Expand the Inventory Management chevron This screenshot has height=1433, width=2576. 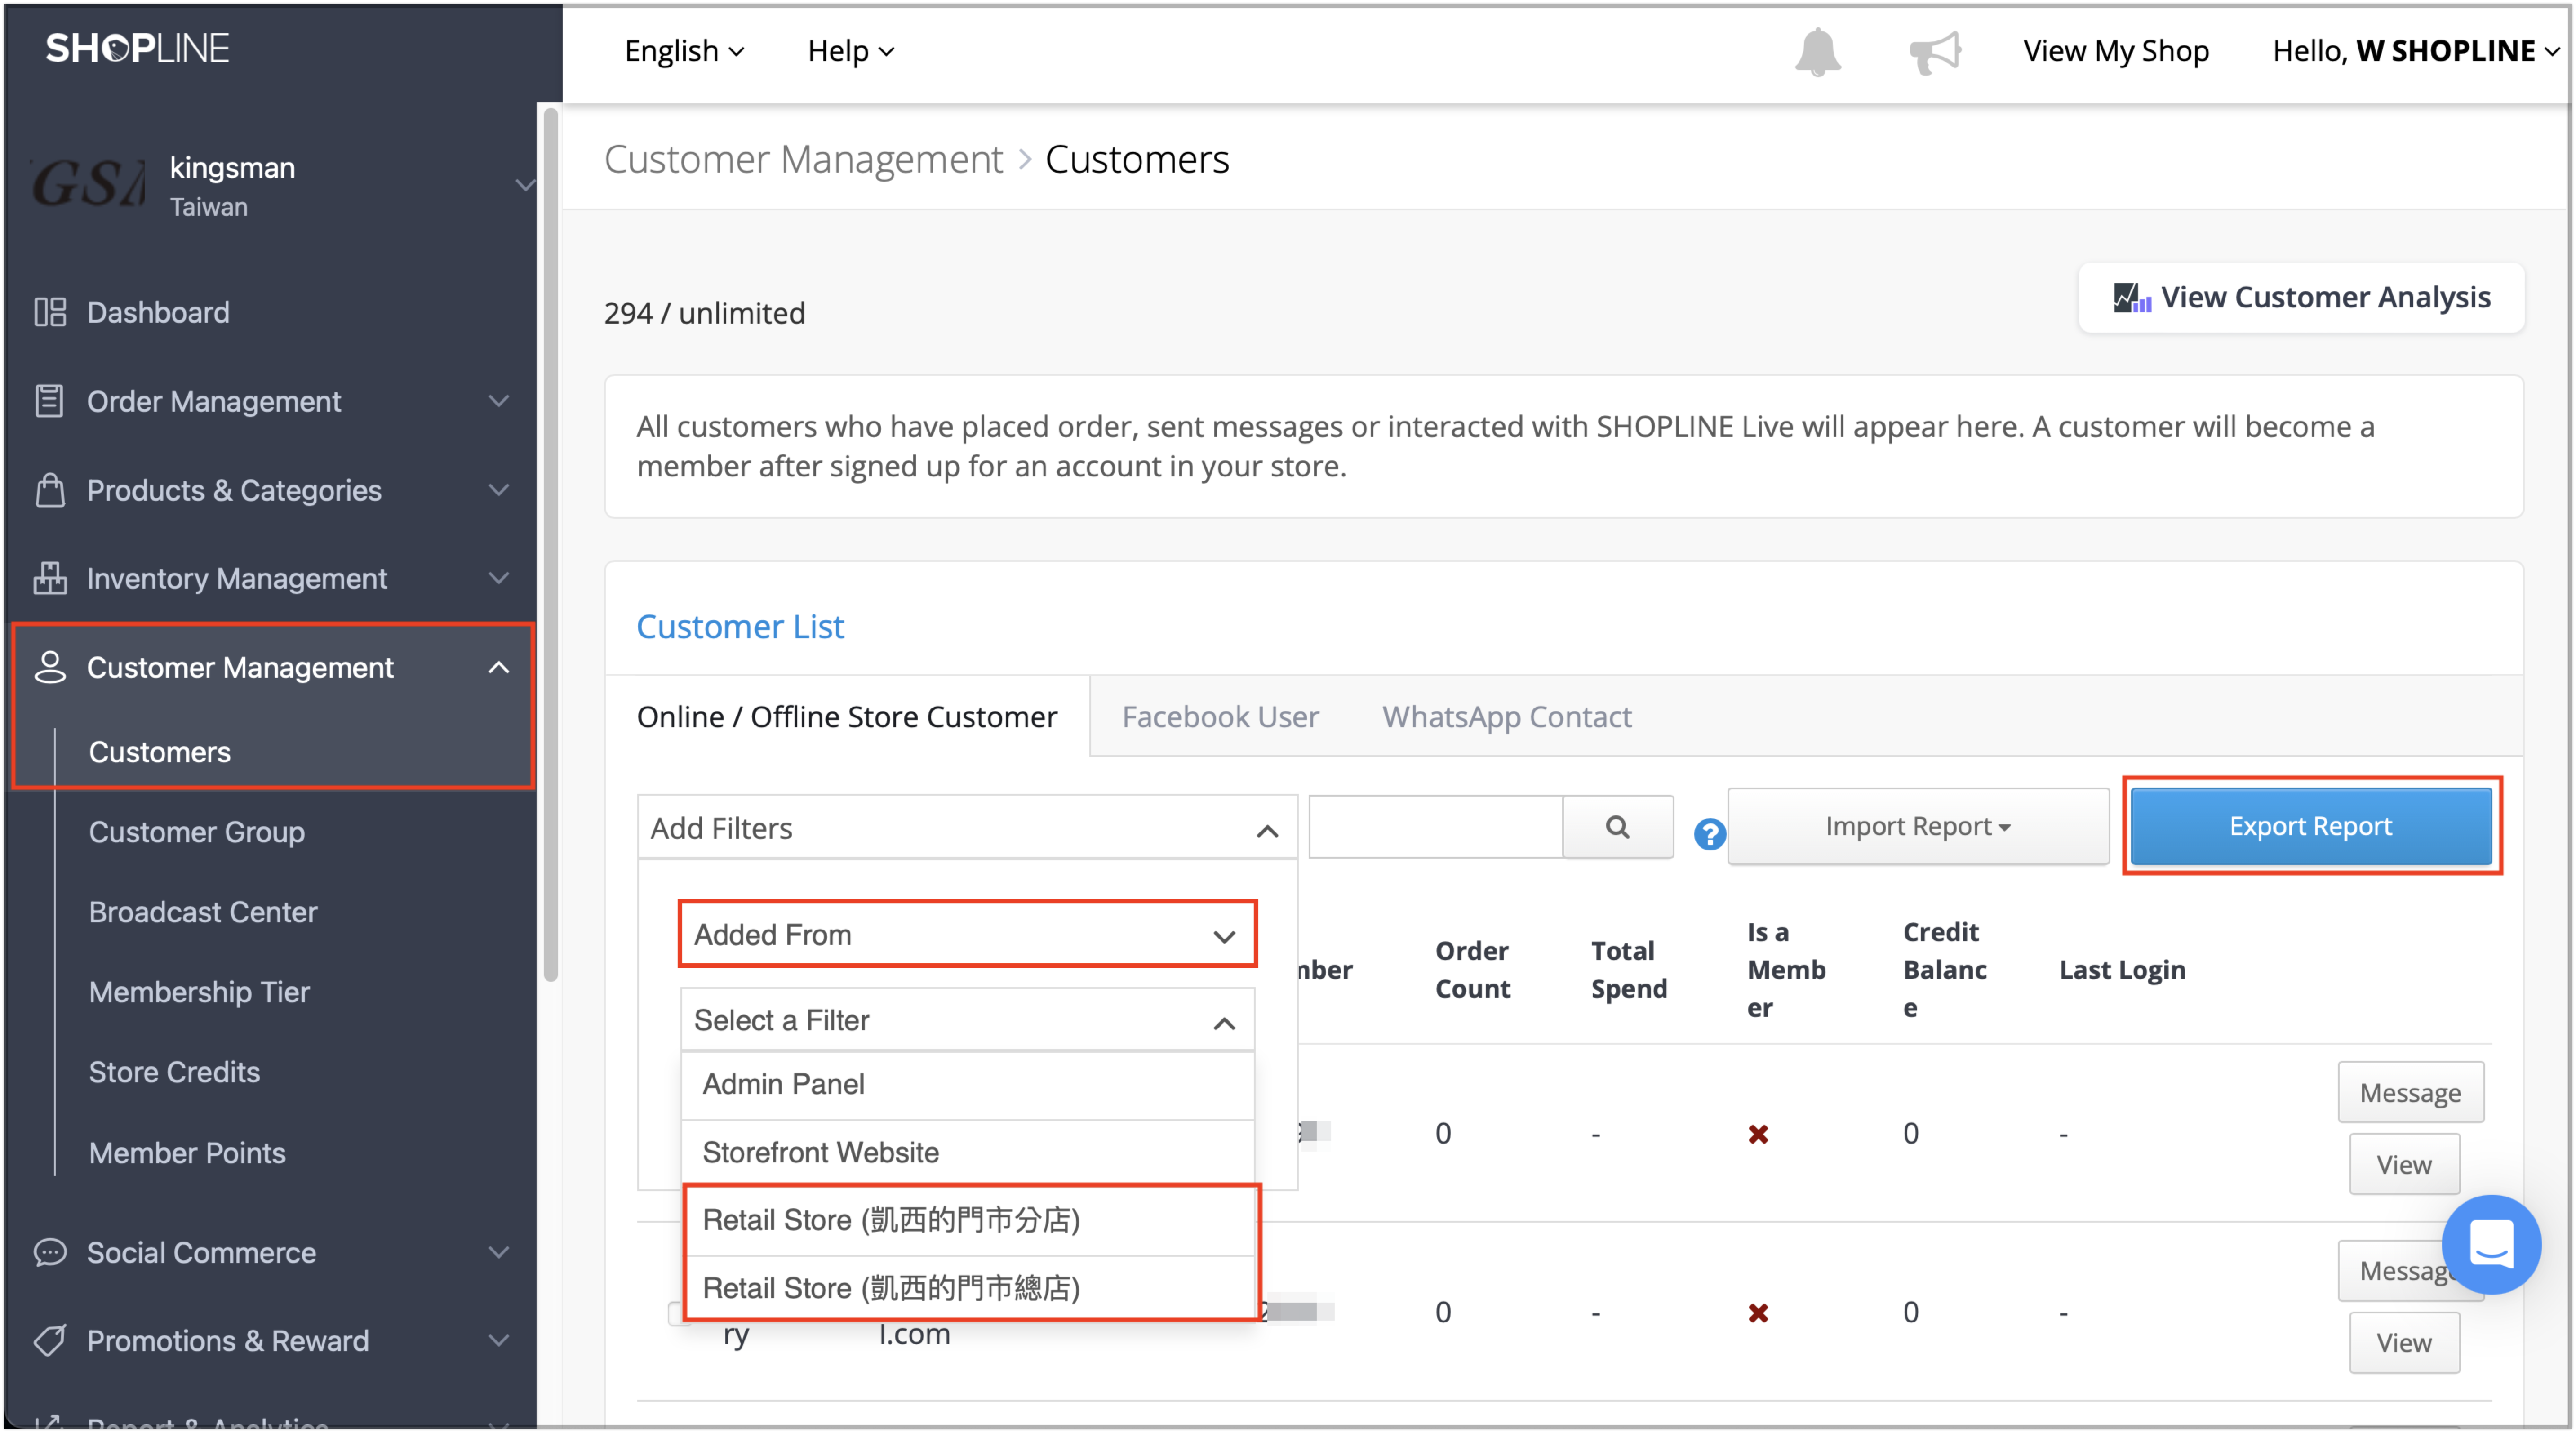(x=498, y=578)
